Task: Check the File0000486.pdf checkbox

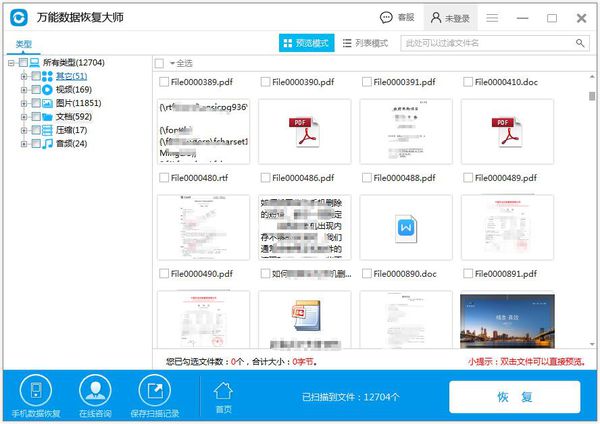Action: 265,178
